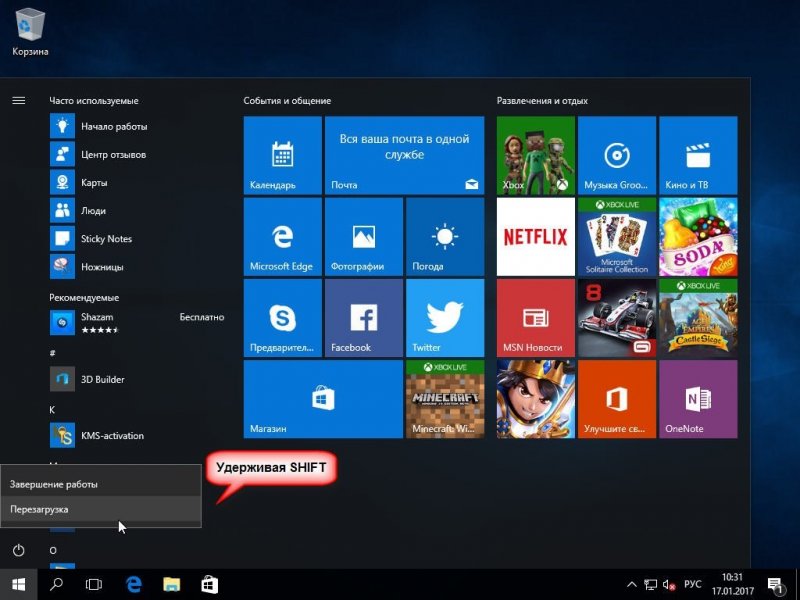Open the Погода weather tile
The width and height of the screenshot is (800, 600).
pos(445,237)
